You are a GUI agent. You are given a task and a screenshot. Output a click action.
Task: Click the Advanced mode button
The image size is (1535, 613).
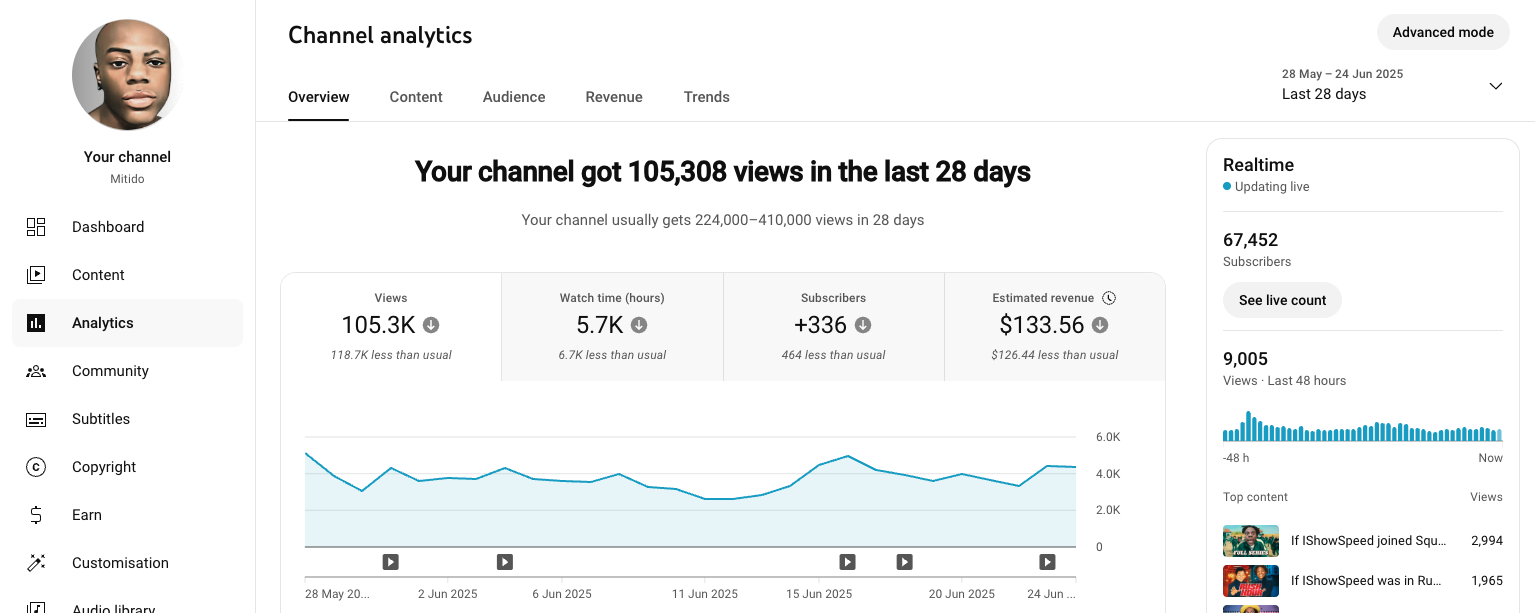[x=1443, y=32]
